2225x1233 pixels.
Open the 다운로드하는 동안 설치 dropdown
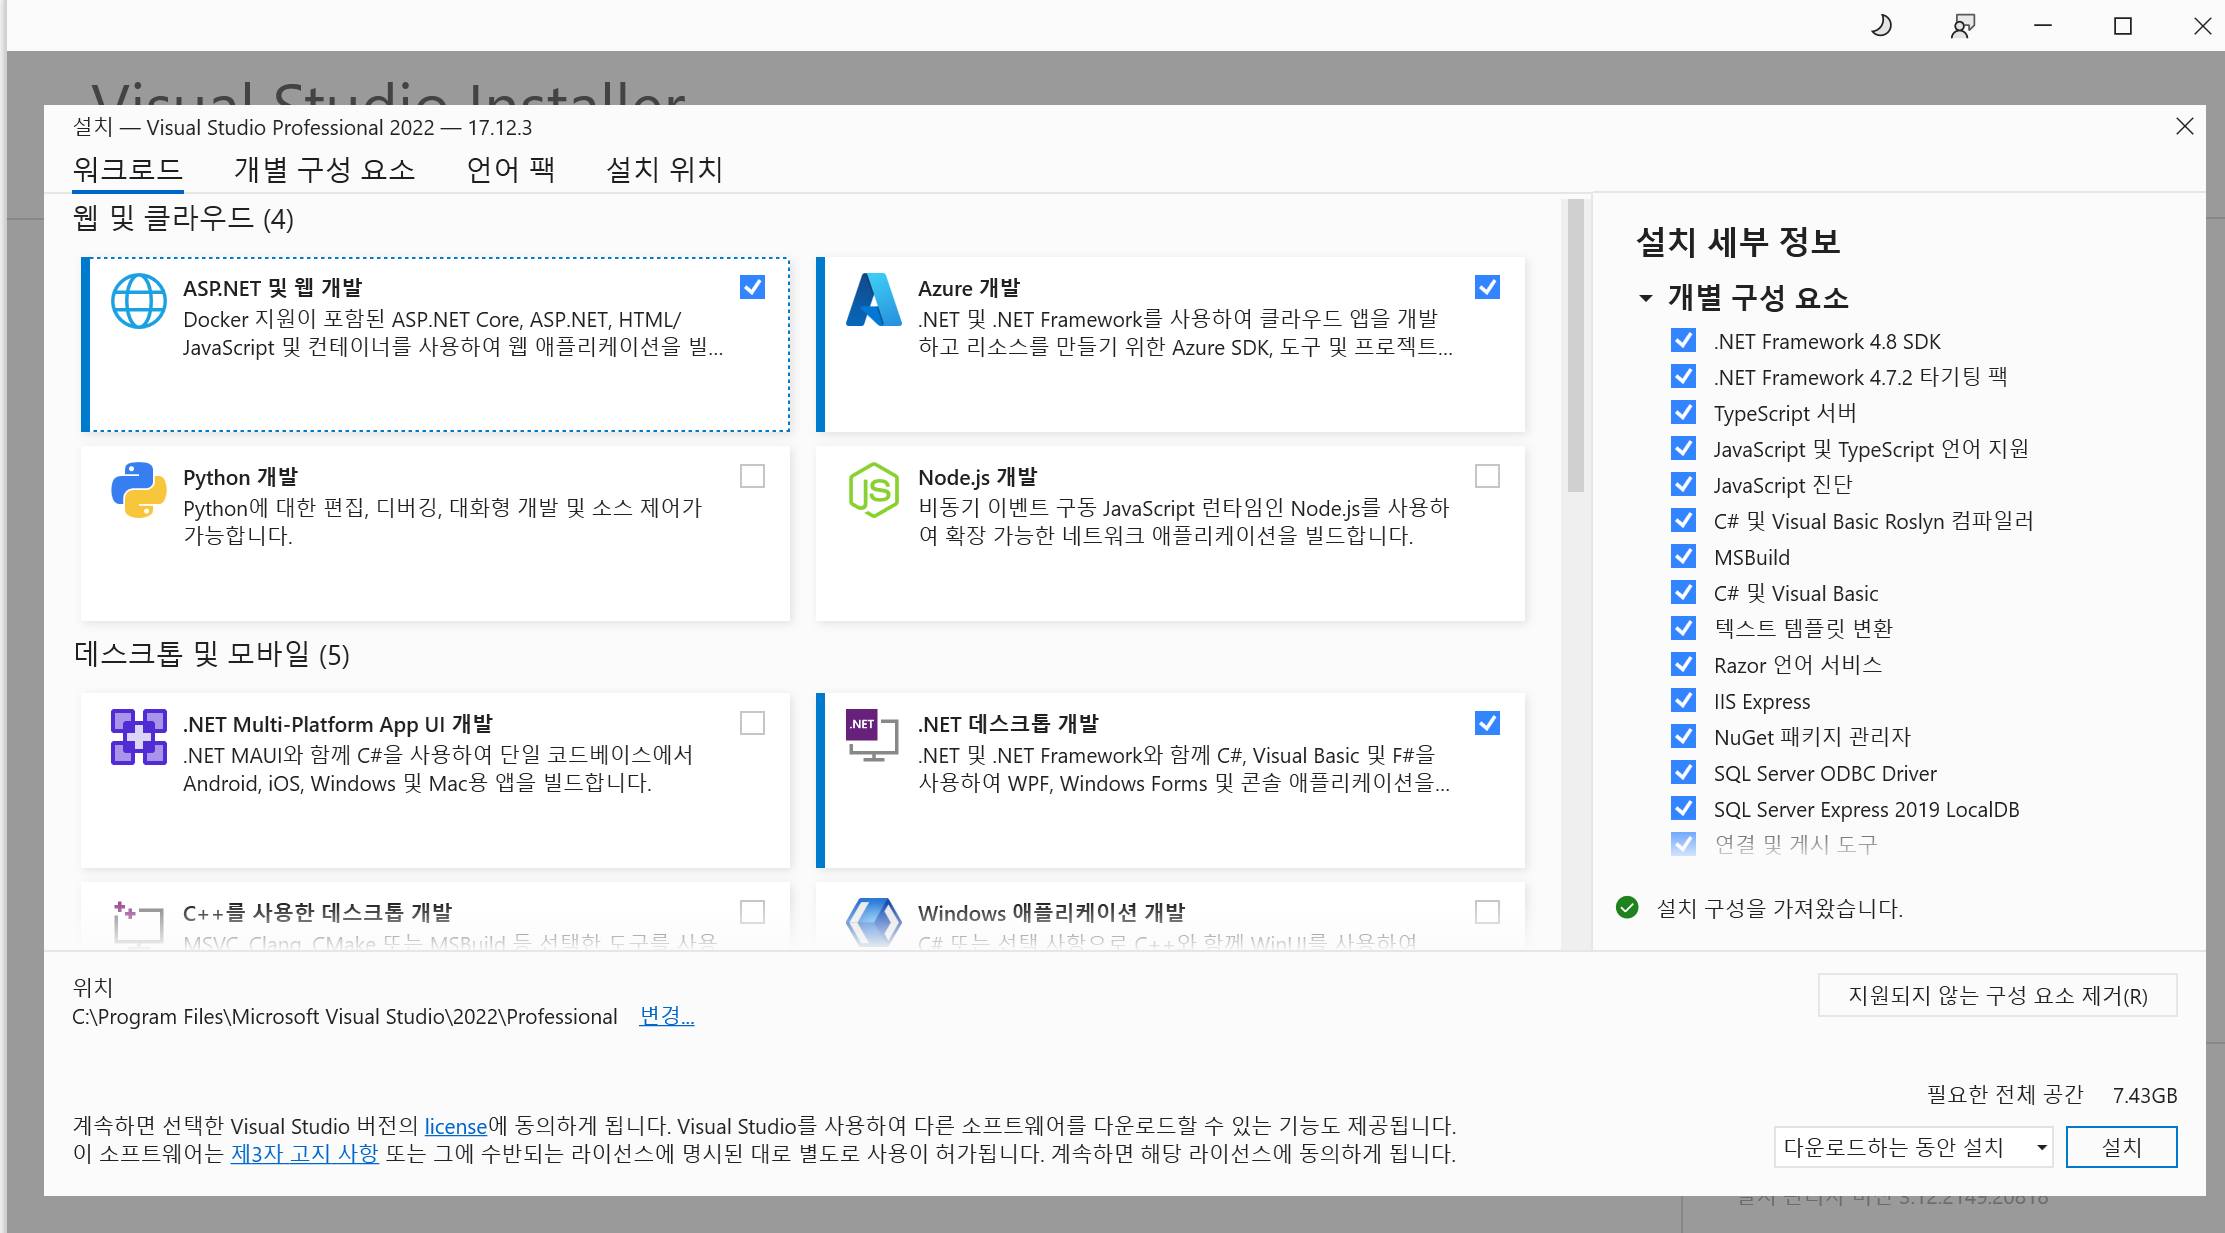point(1913,1147)
